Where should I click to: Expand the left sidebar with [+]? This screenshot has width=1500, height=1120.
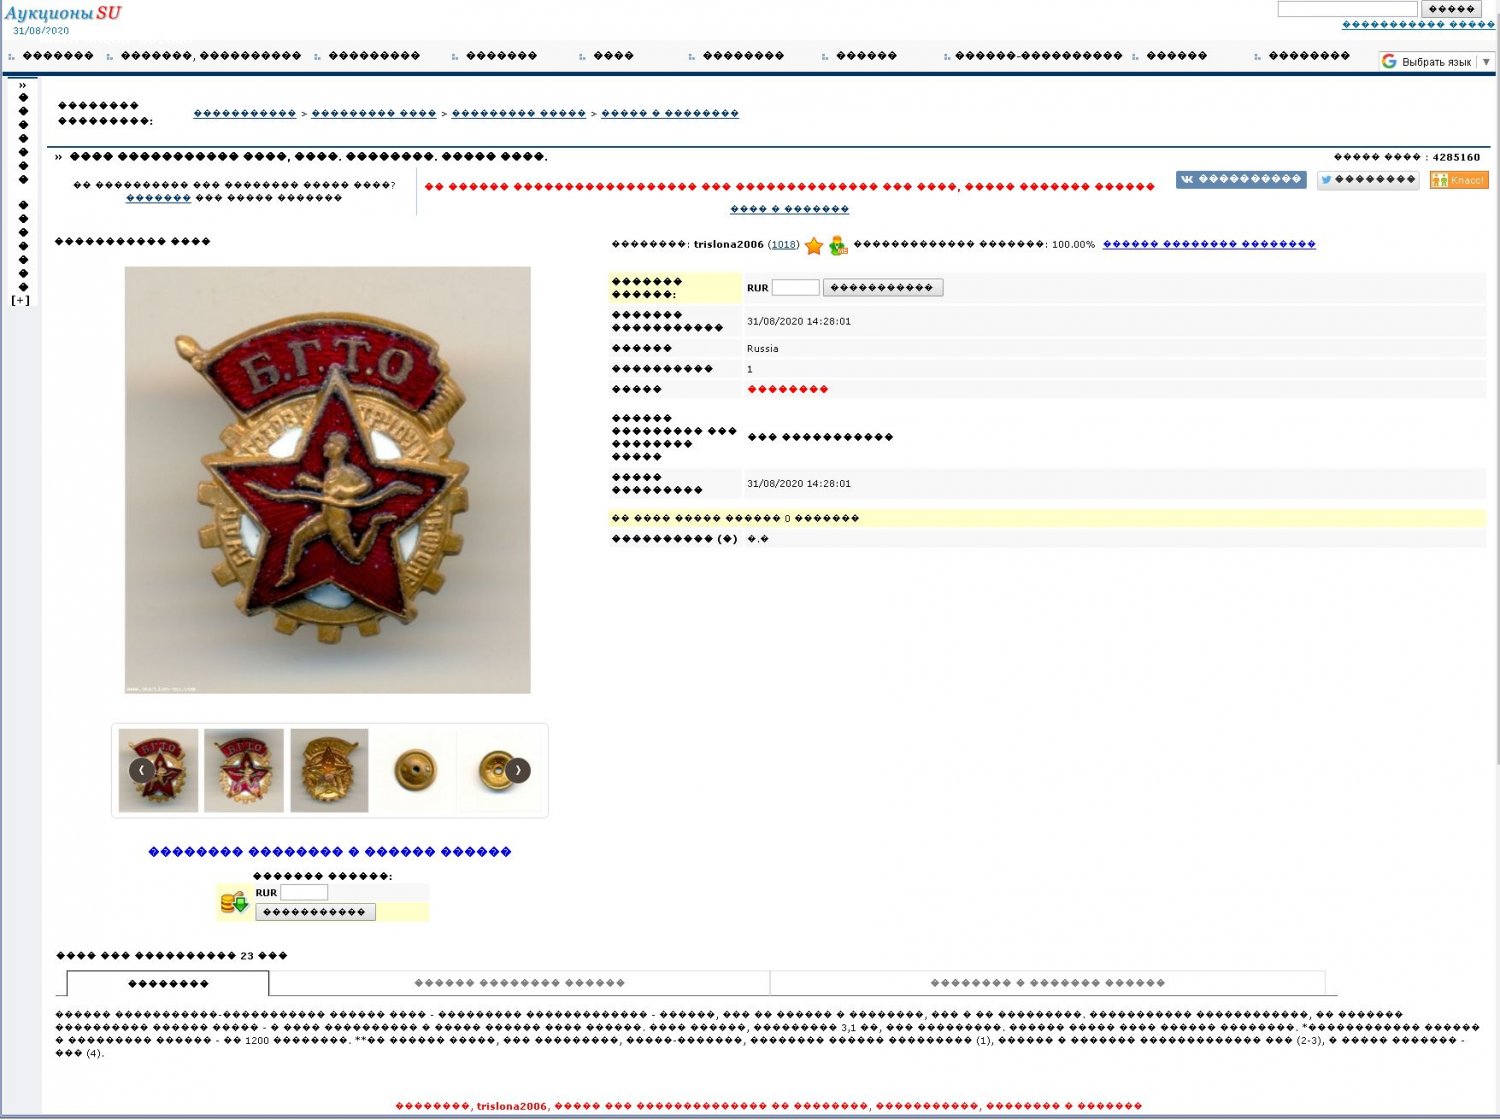click(x=20, y=300)
